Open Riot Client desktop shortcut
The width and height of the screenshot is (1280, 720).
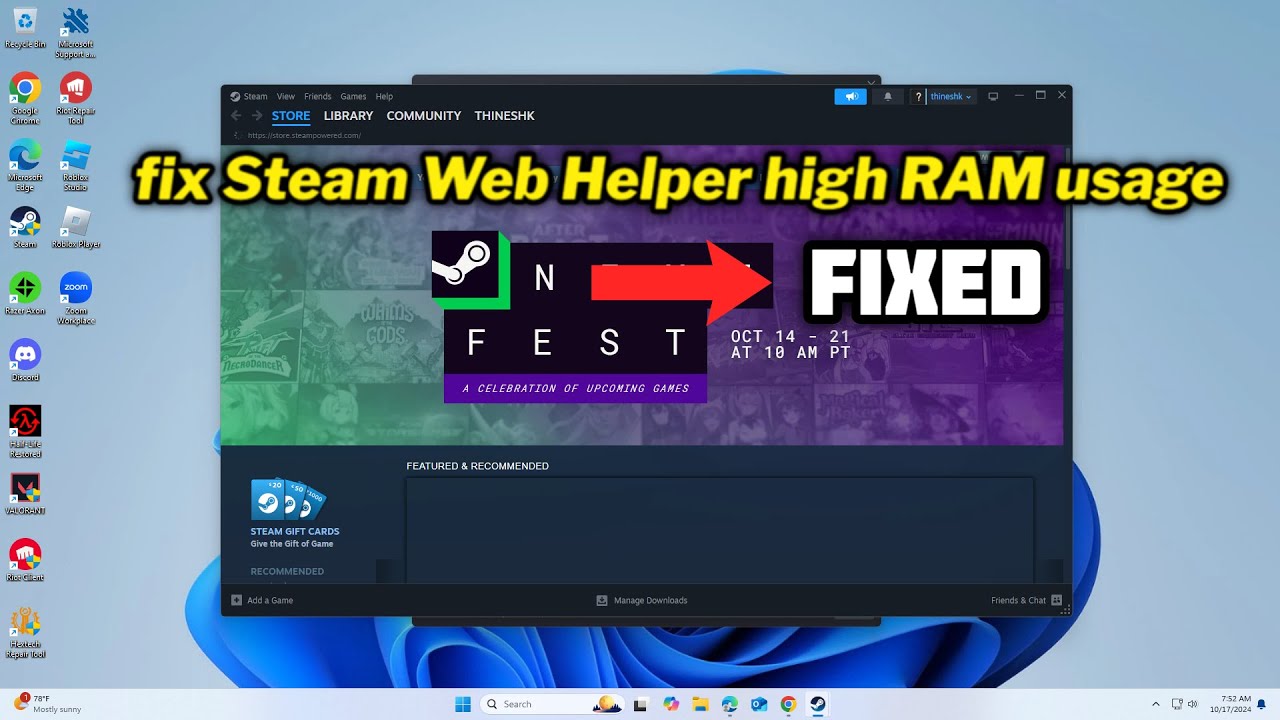(25, 560)
